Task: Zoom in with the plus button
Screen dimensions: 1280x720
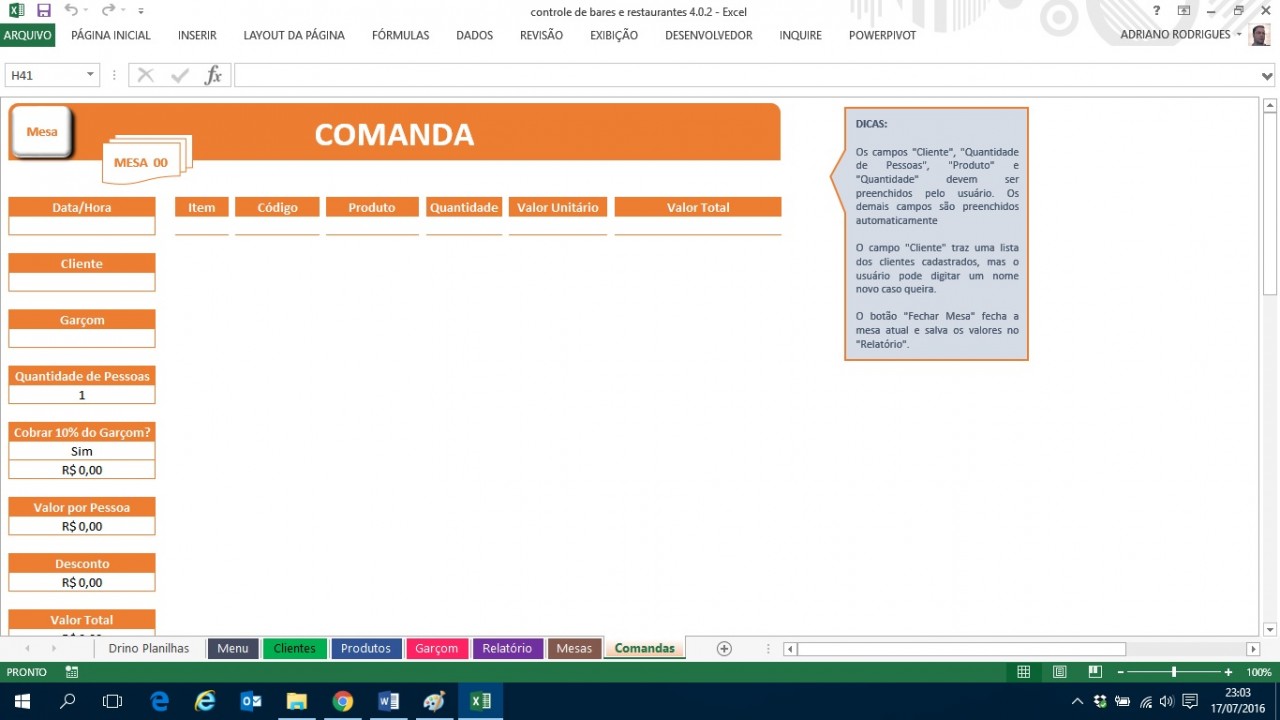Action: pos(1228,672)
